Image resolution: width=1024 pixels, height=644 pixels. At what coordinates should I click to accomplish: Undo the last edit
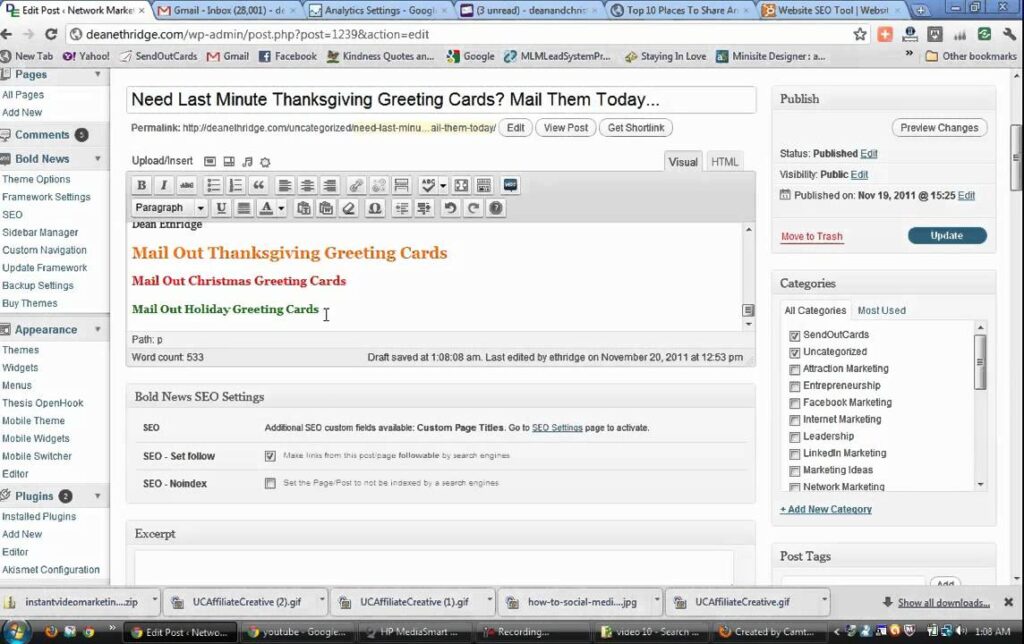tap(450, 208)
